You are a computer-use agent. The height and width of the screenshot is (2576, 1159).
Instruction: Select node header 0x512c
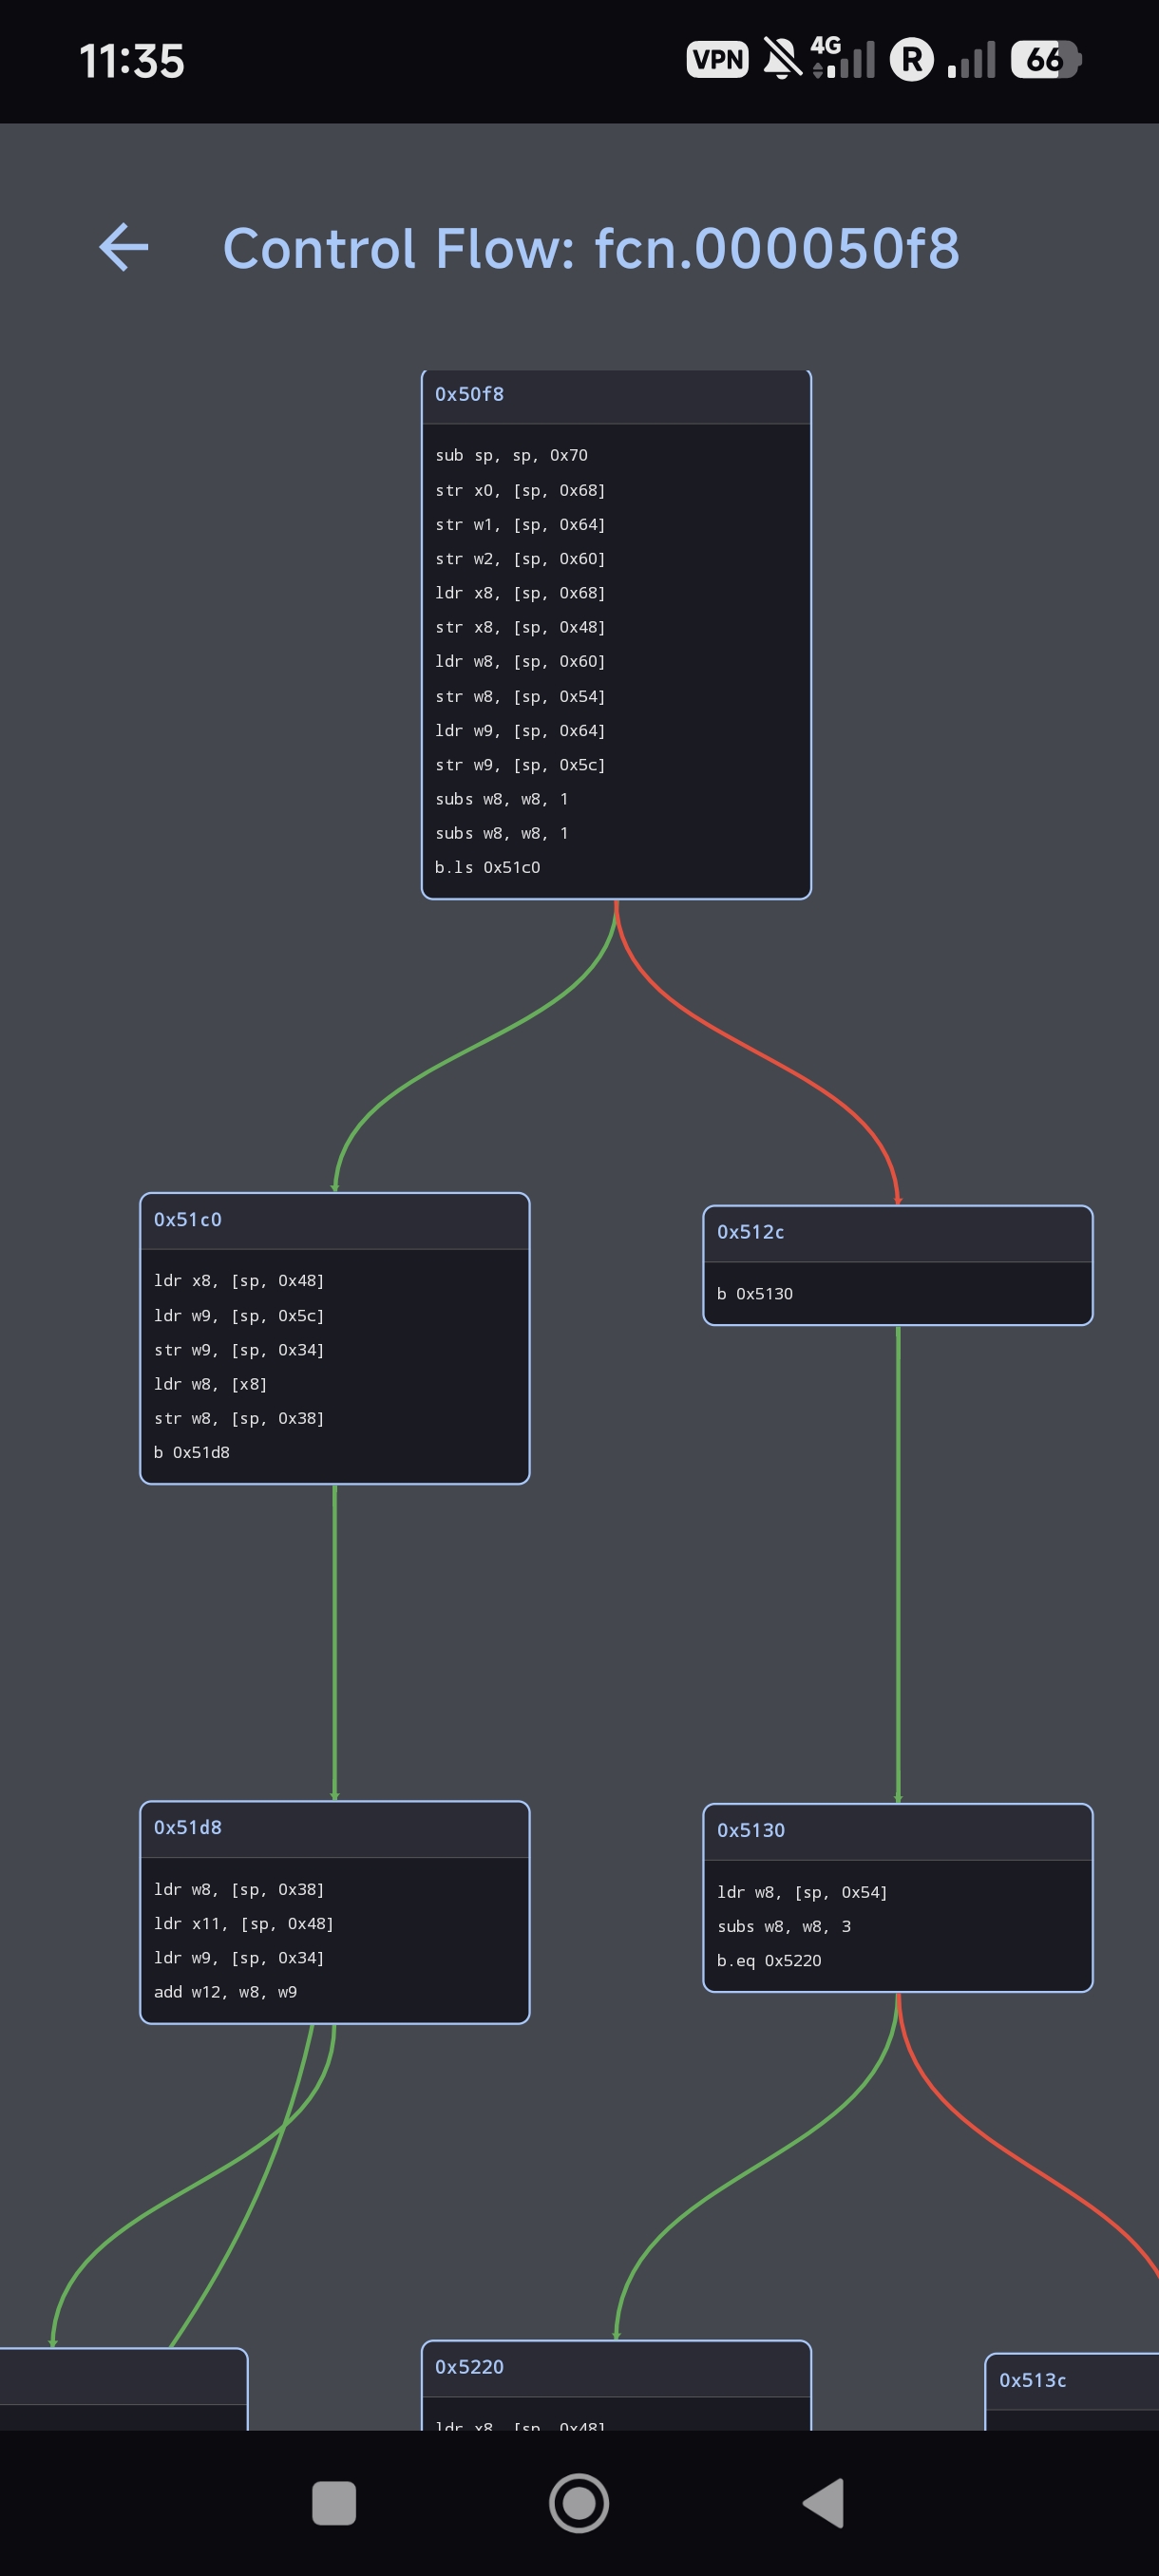[x=897, y=1233]
